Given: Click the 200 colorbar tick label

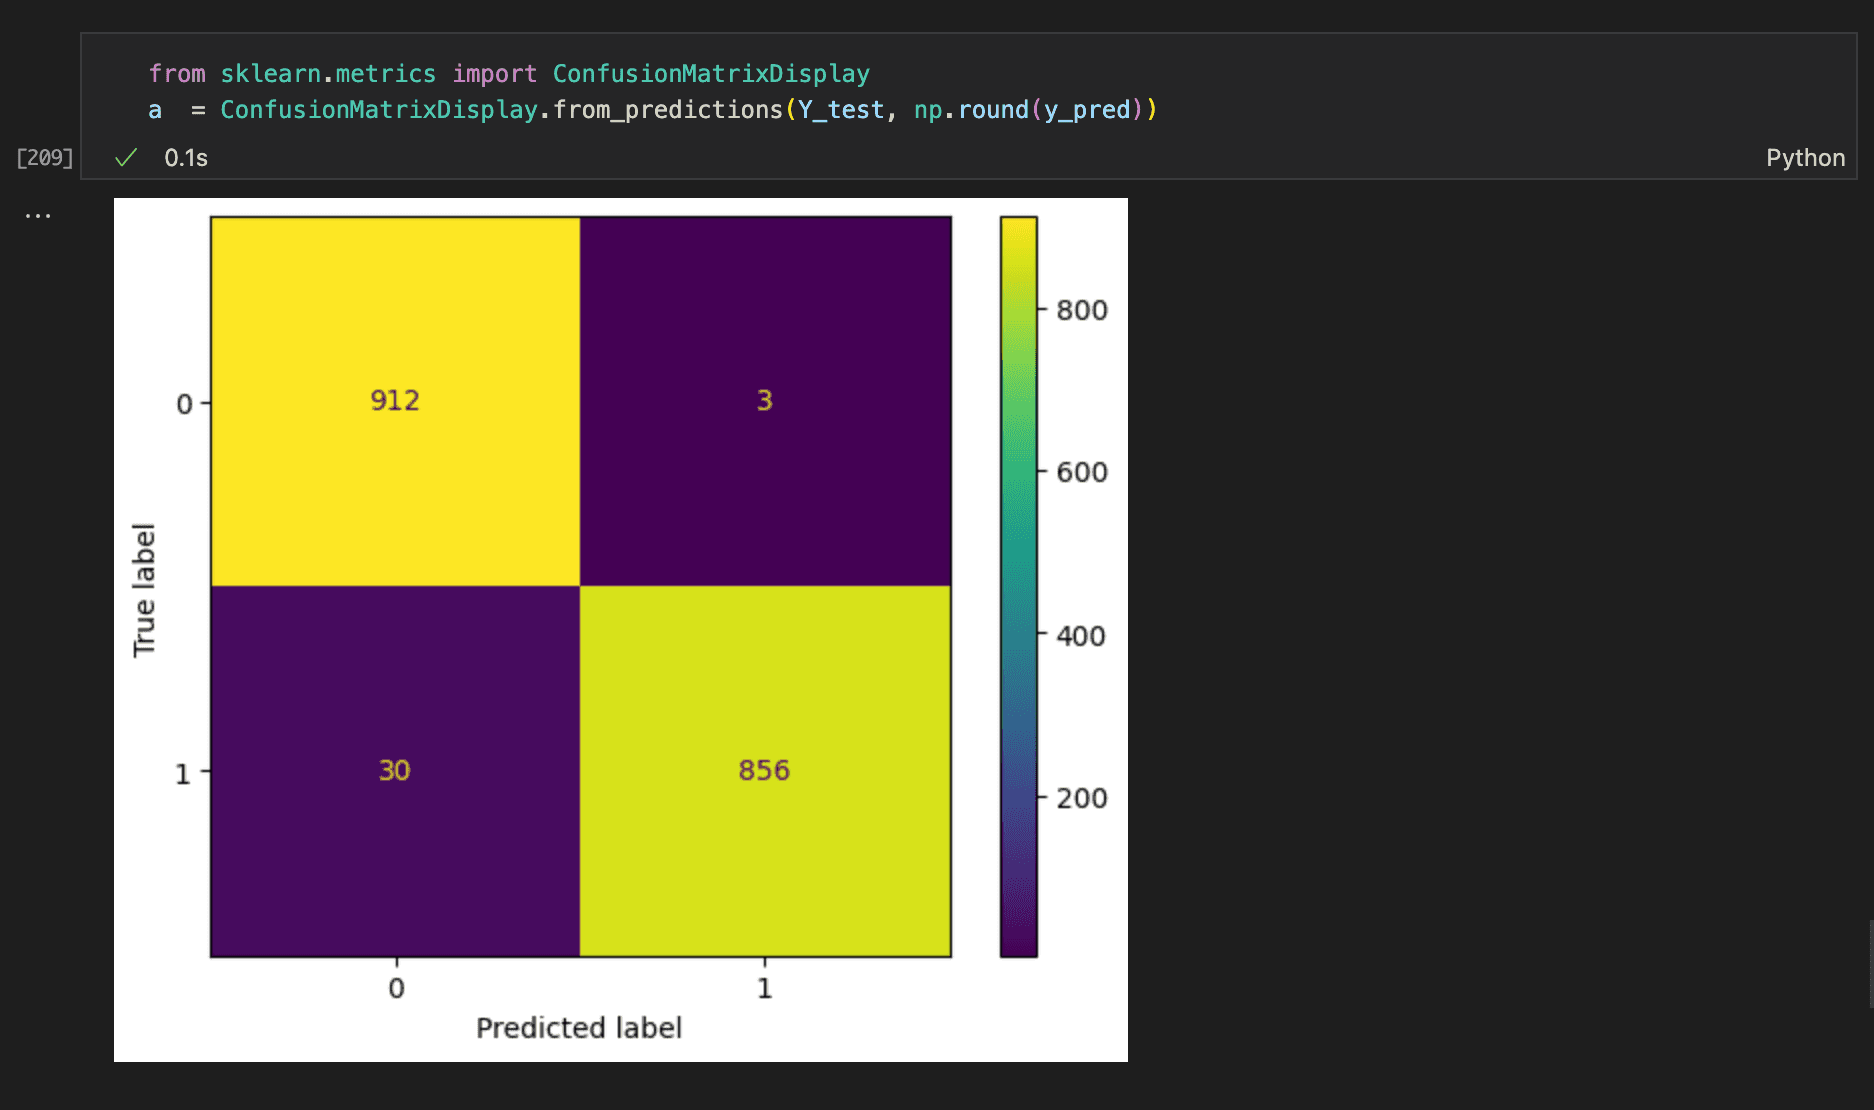Looking at the screenshot, I should coord(1082,798).
